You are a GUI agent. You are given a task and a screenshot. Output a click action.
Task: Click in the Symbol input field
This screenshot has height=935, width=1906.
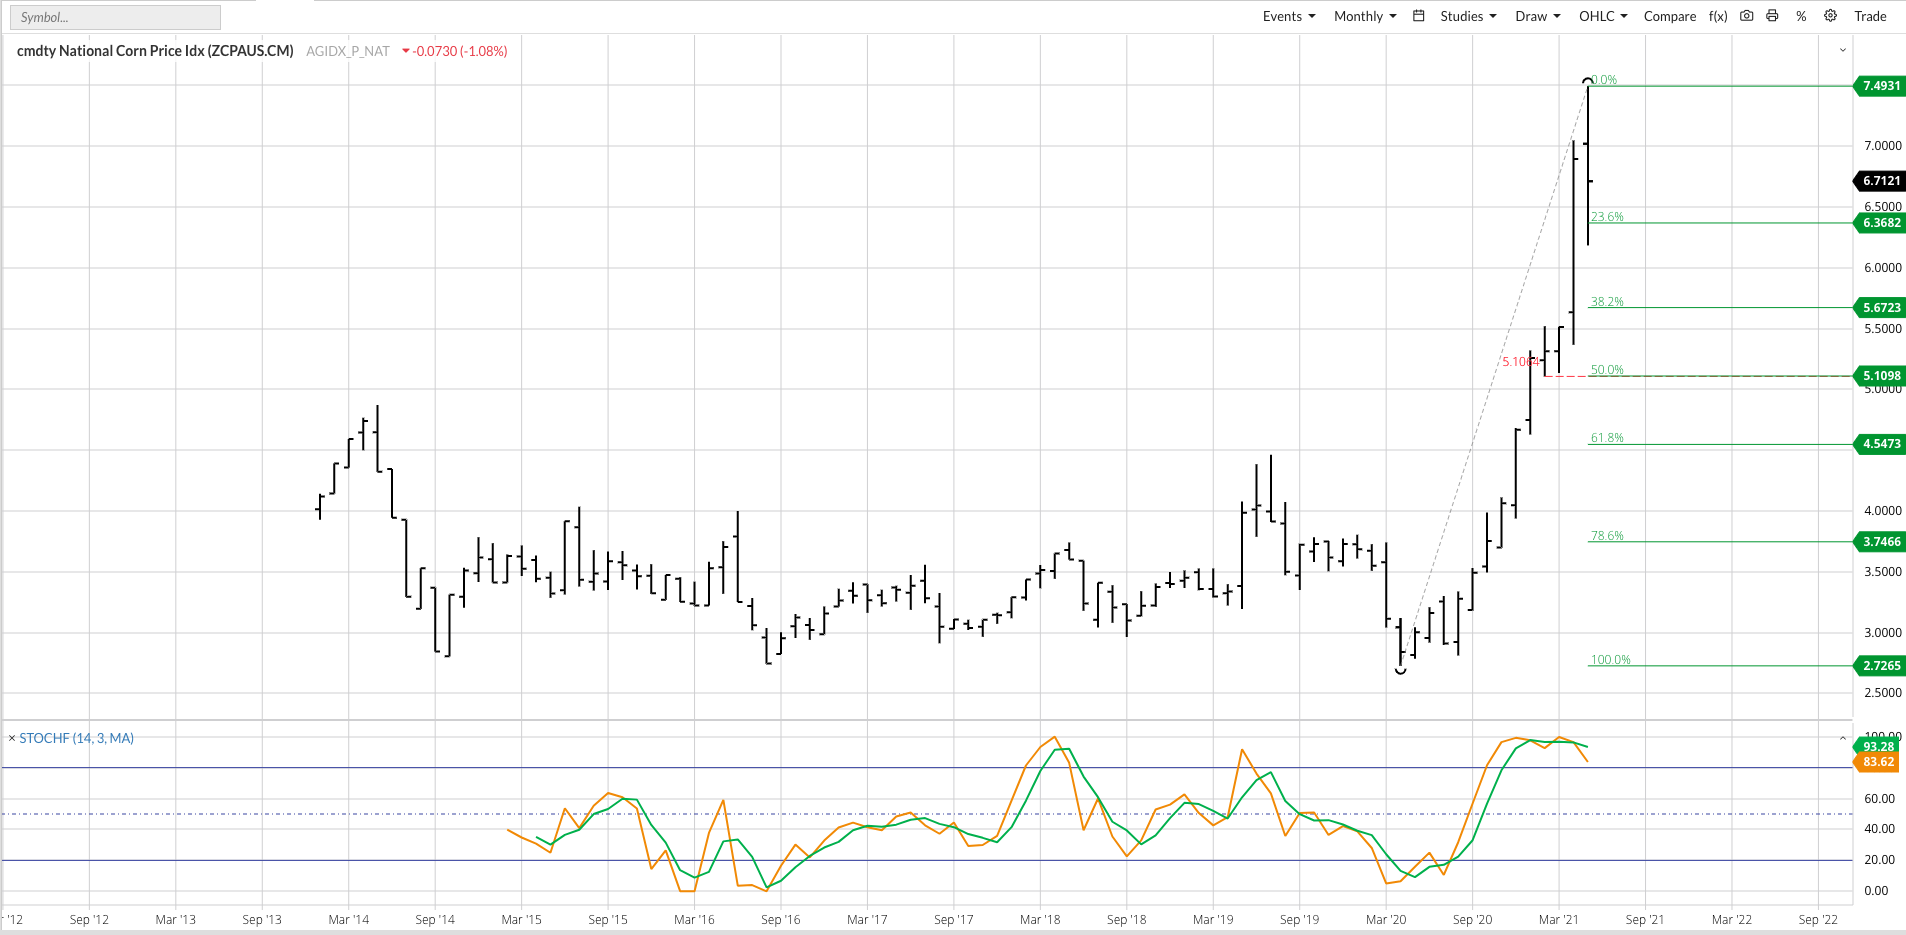click(x=115, y=17)
